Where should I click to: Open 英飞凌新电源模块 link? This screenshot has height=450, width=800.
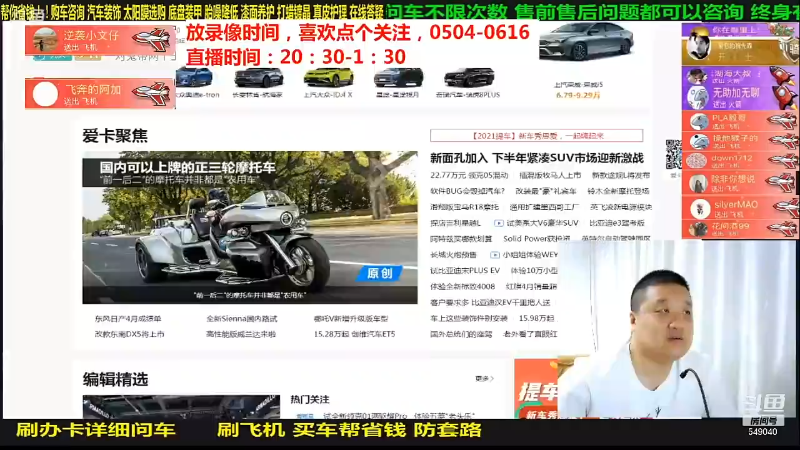click(621, 207)
